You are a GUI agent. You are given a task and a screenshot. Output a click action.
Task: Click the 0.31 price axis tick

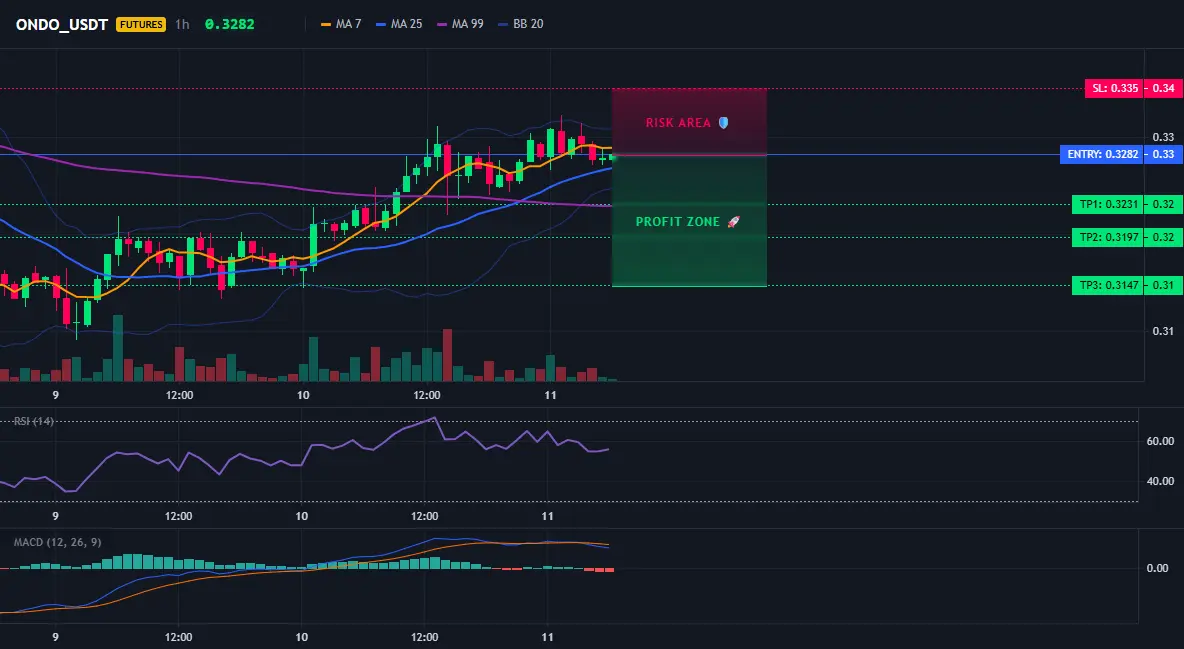click(x=1163, y=331)
